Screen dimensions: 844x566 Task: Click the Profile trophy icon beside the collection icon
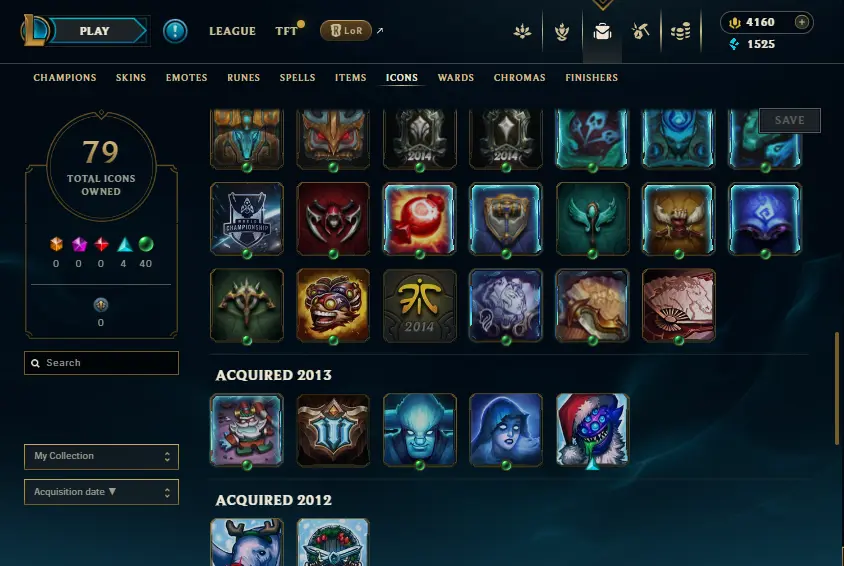click(562, 32)
